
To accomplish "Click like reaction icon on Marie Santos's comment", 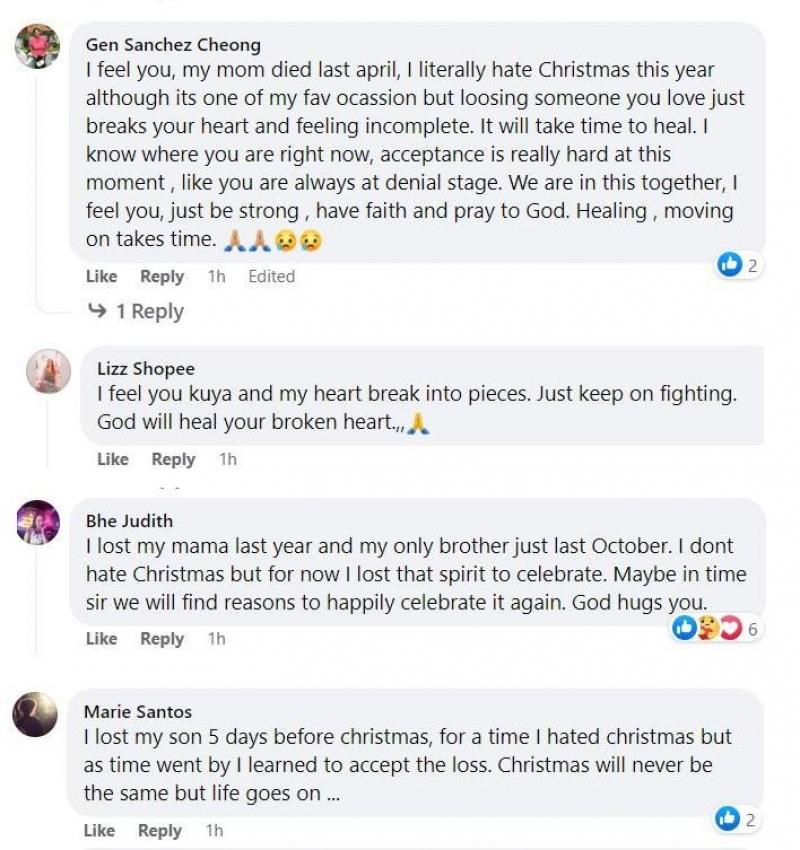I will [729, 819].
